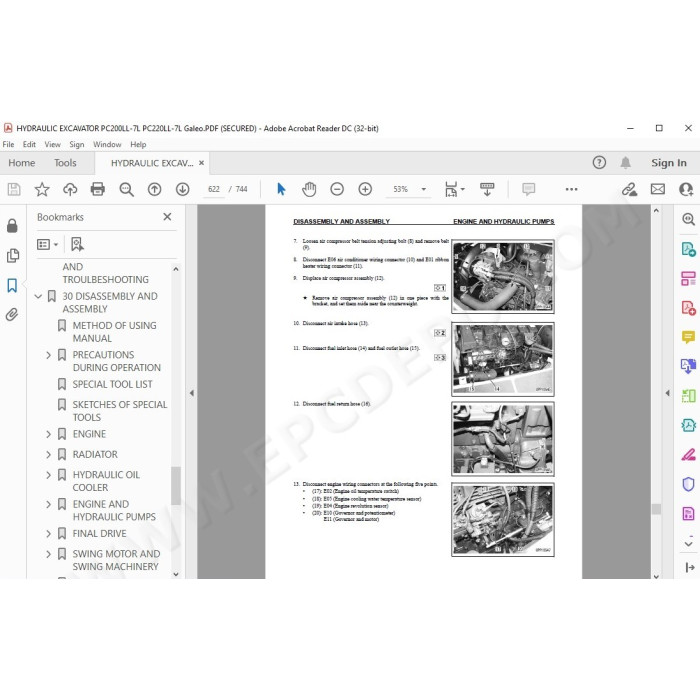This screenshot has height=700, width=700.
Task: Open the Fill & Sign tool
Action: point(688,454)
